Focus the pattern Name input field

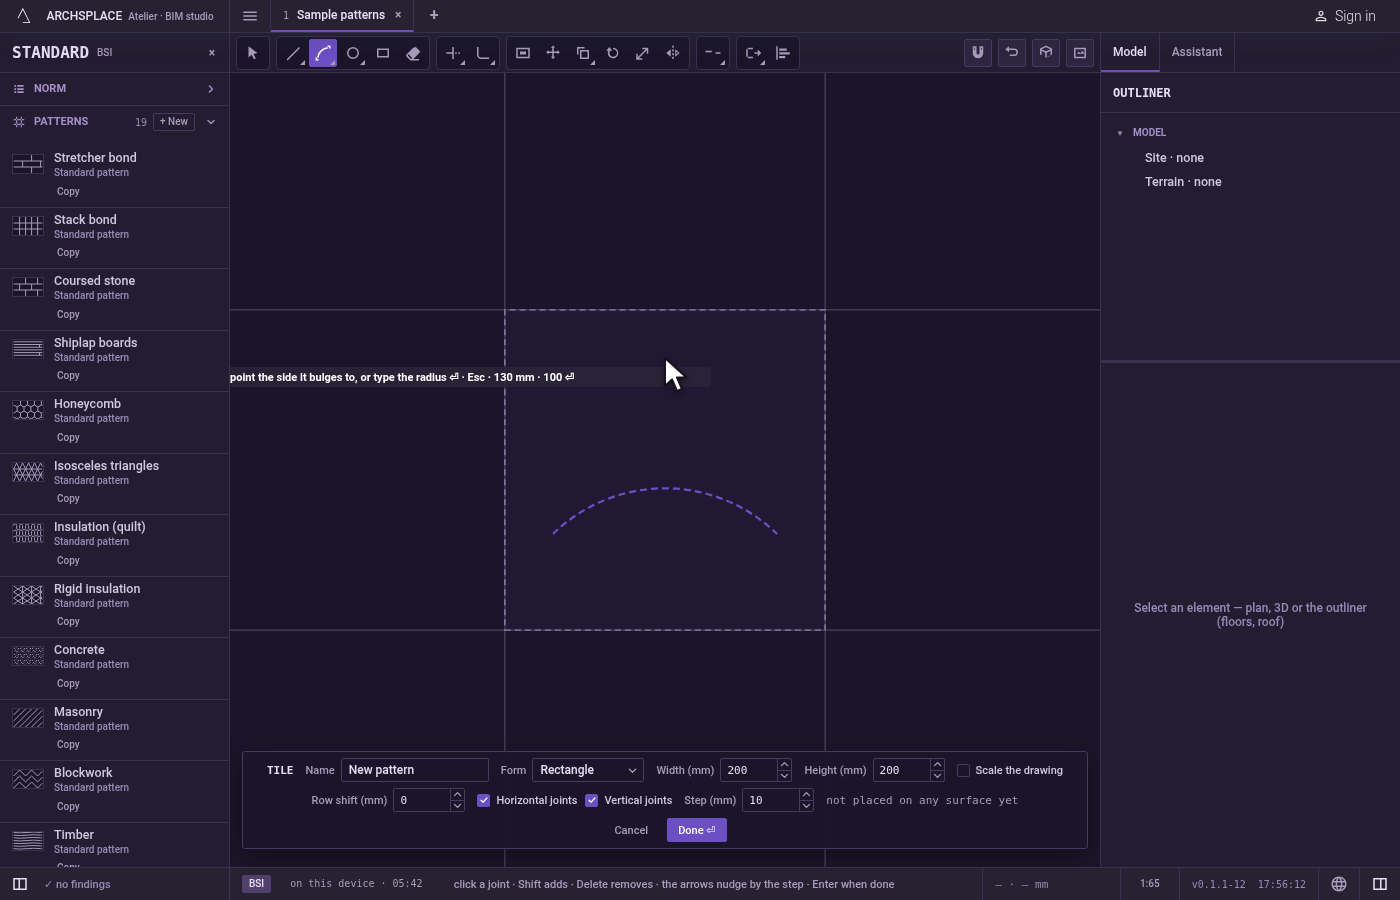click(x=415, y=770)
